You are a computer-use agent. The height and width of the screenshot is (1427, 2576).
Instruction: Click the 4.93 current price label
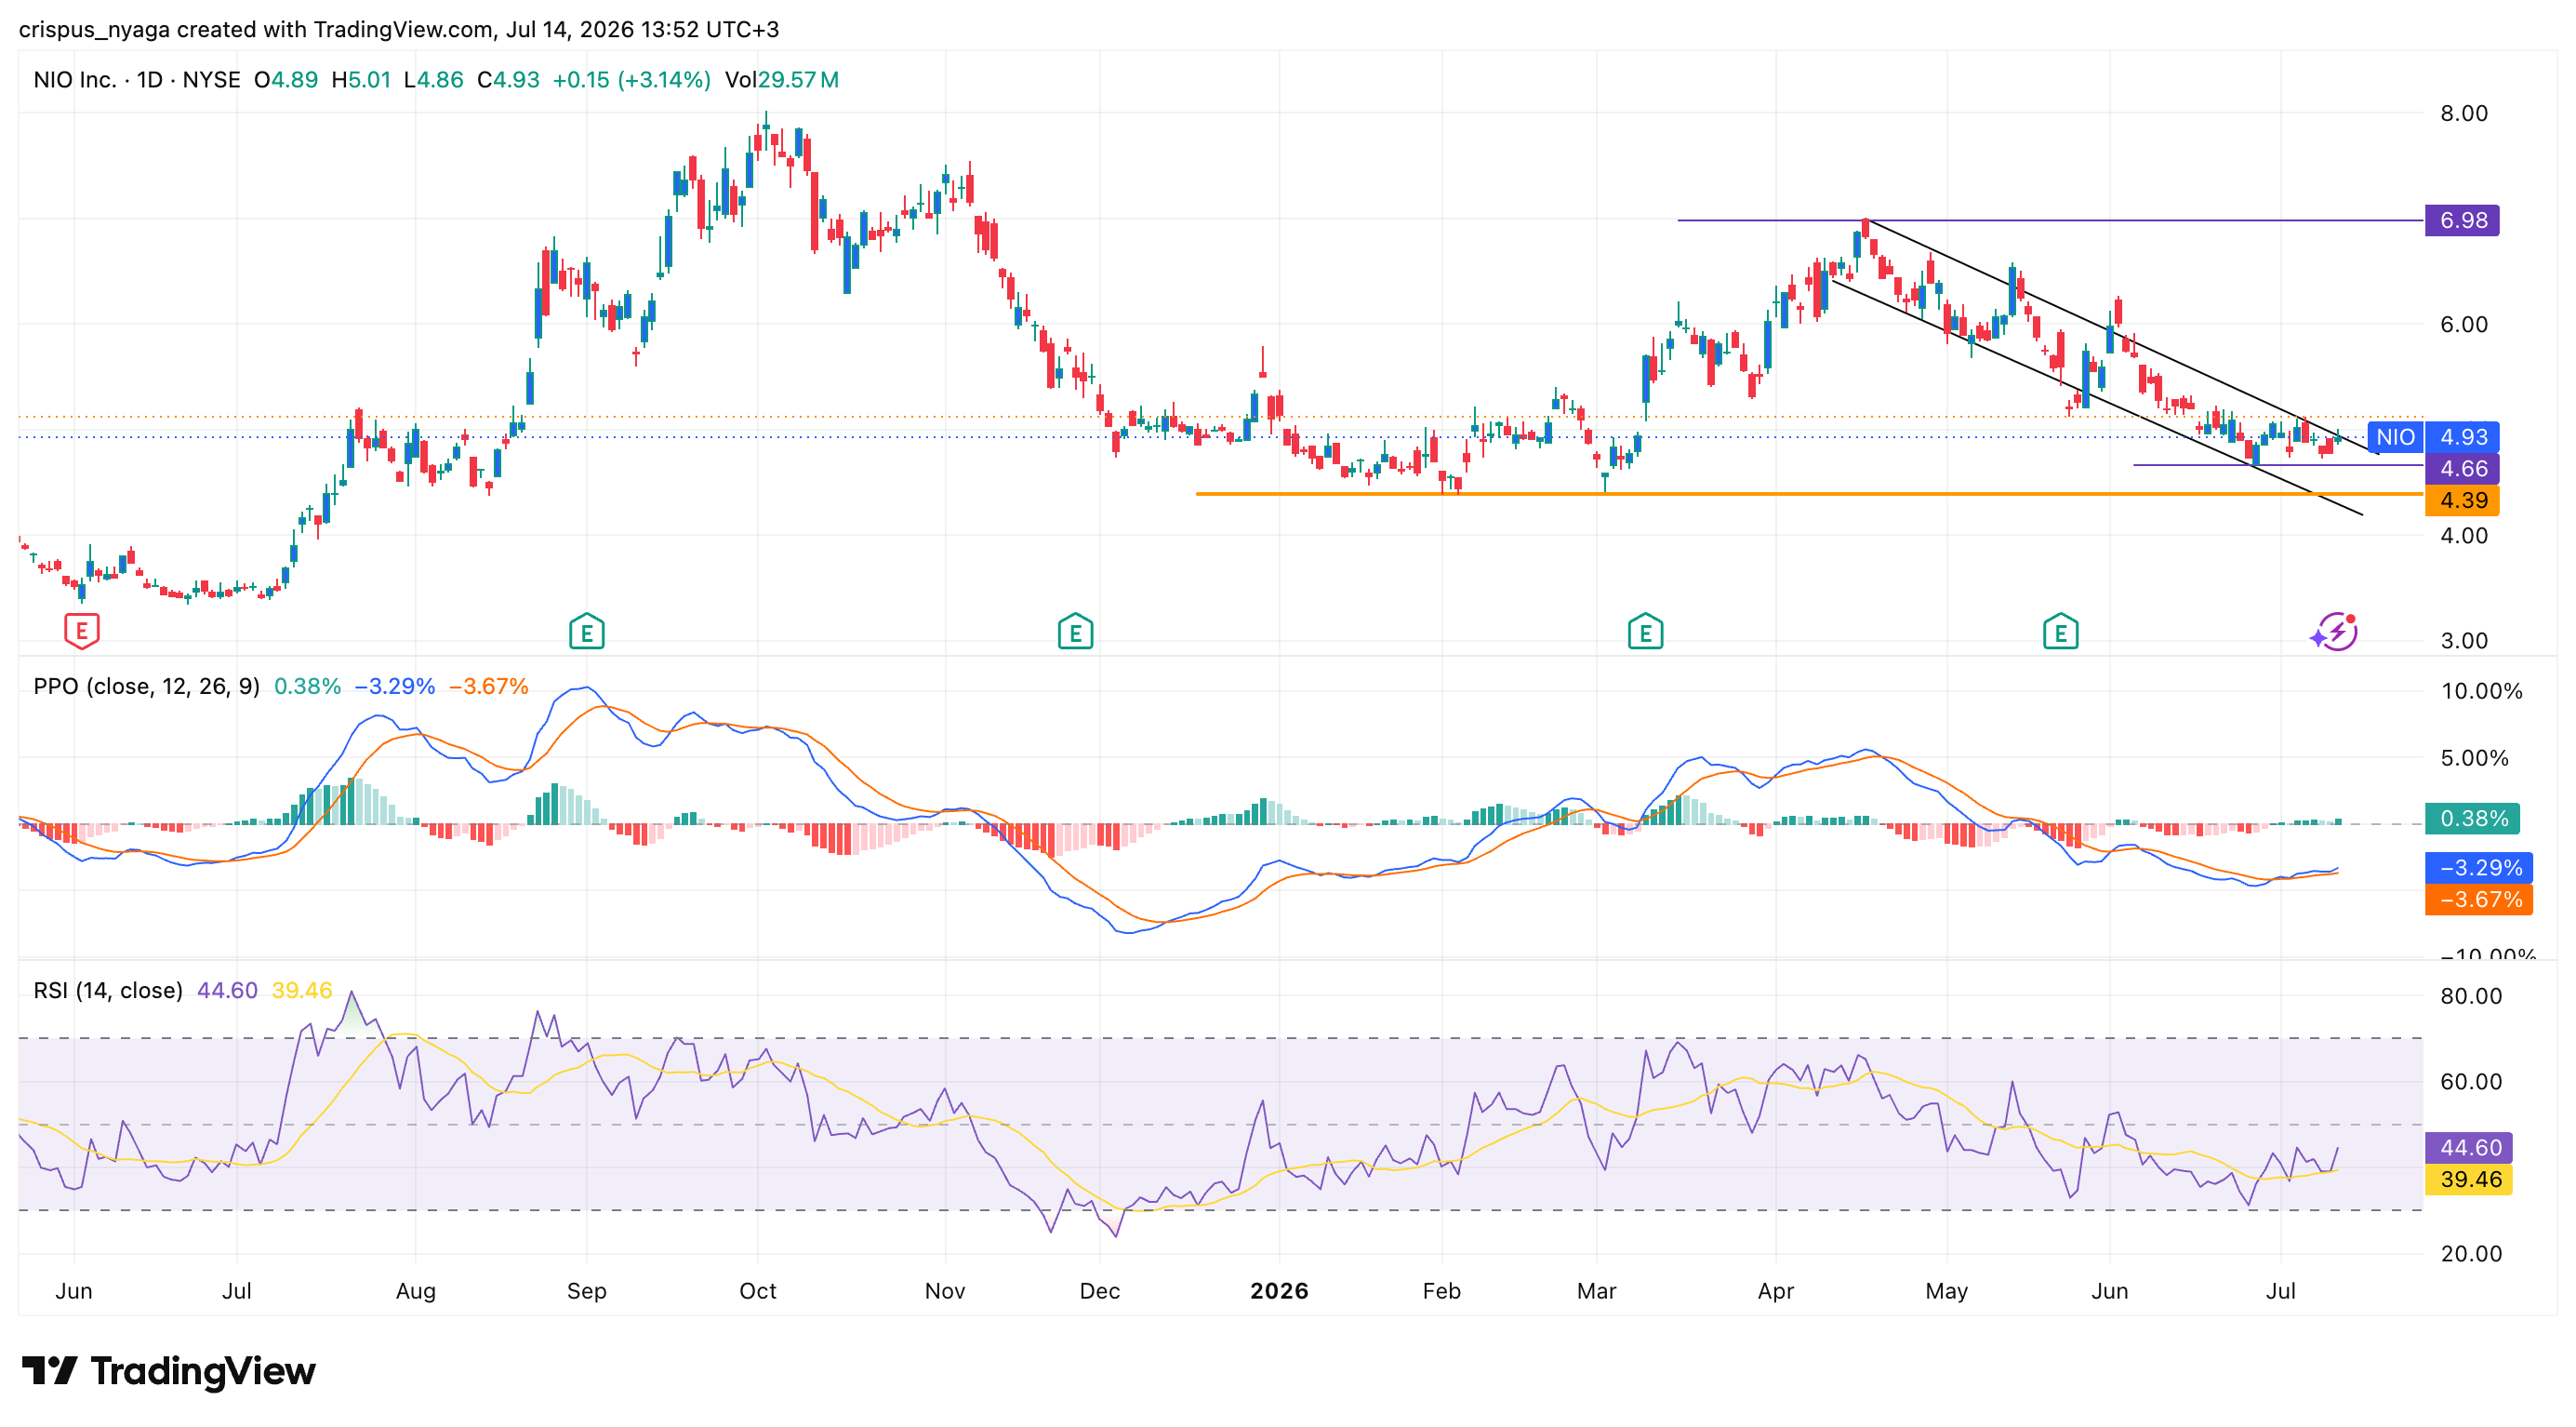[2462, 437]
